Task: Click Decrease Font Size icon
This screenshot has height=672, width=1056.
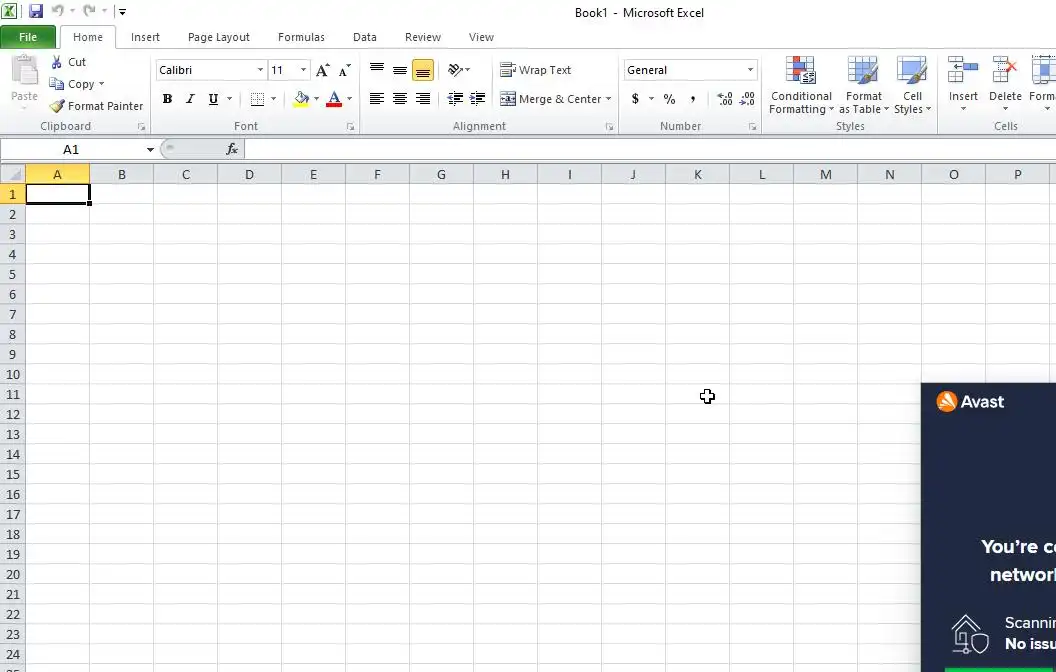Action: coord(344,70)
